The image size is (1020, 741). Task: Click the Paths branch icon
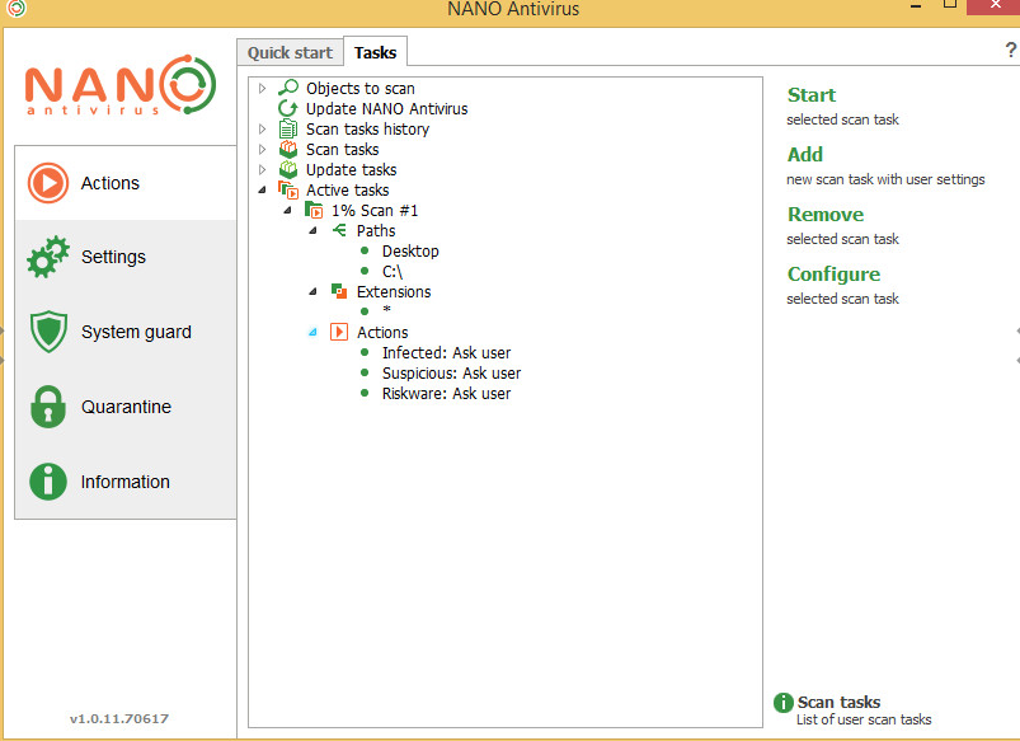tap(339, 230)
